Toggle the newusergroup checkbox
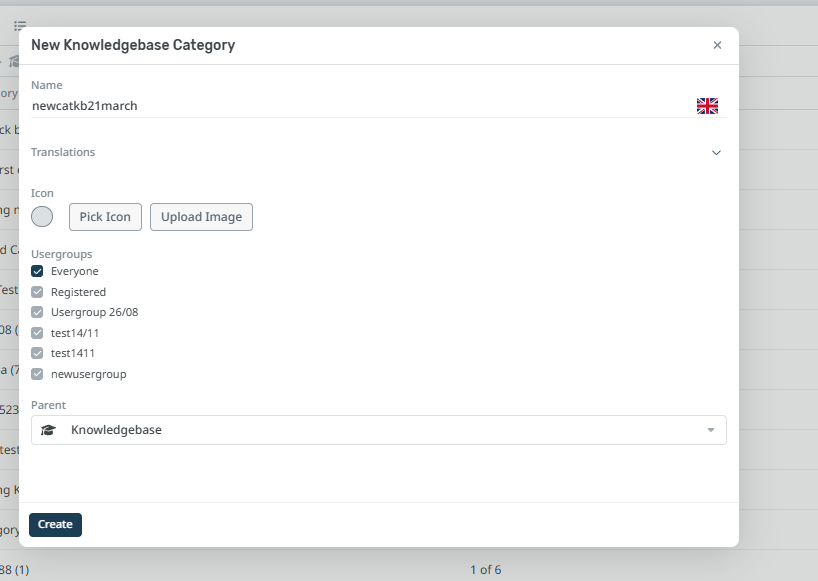The image size is (818, 581). (x=37, y=374)
